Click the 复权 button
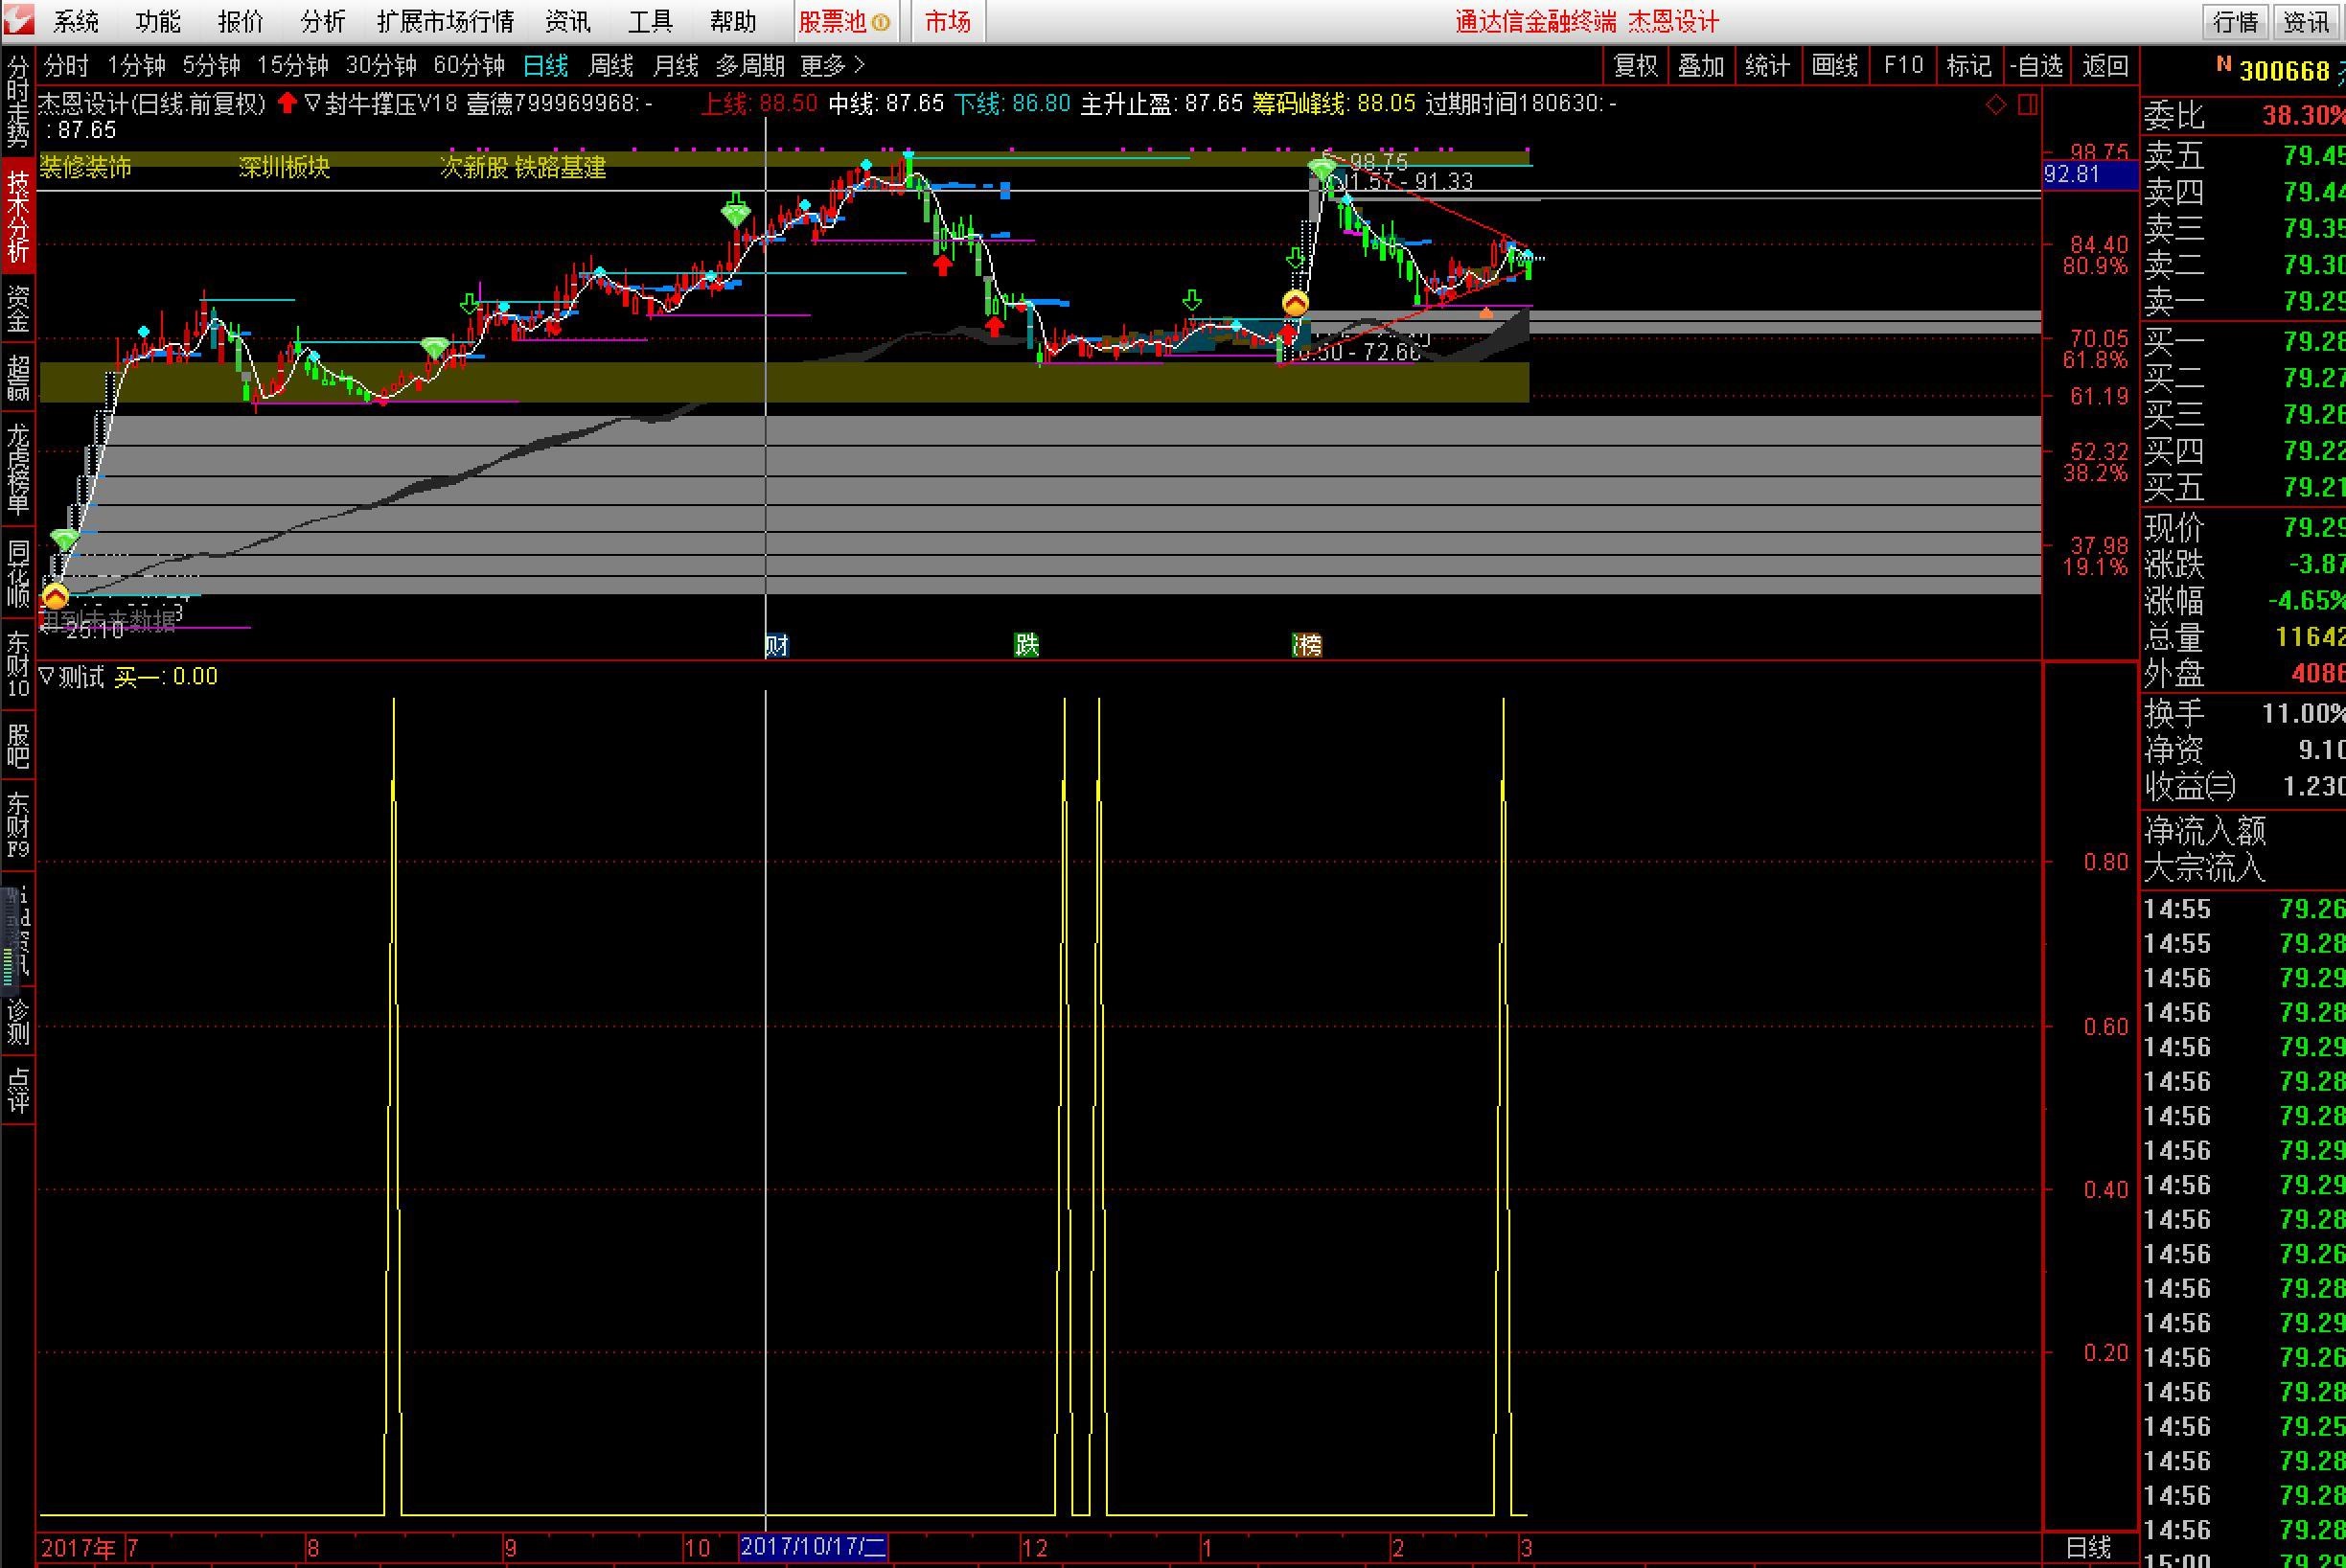The width and height of the screenshot is (2346, 1568). point(1636,66)
